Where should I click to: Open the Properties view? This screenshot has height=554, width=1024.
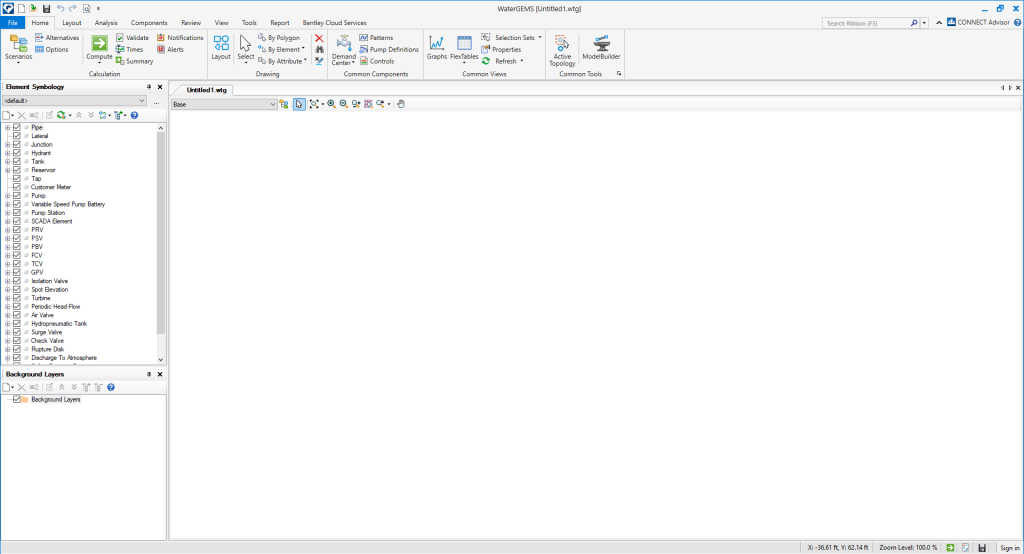502,50
